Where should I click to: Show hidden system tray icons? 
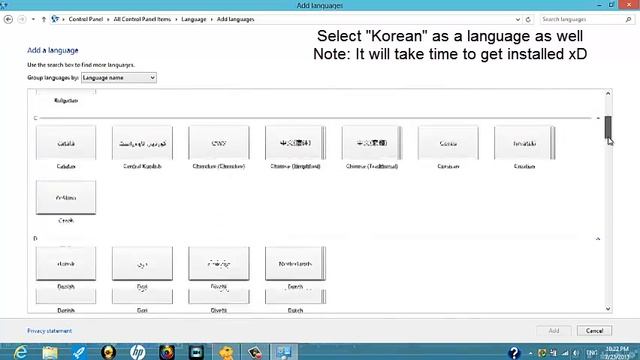[530, 353]
